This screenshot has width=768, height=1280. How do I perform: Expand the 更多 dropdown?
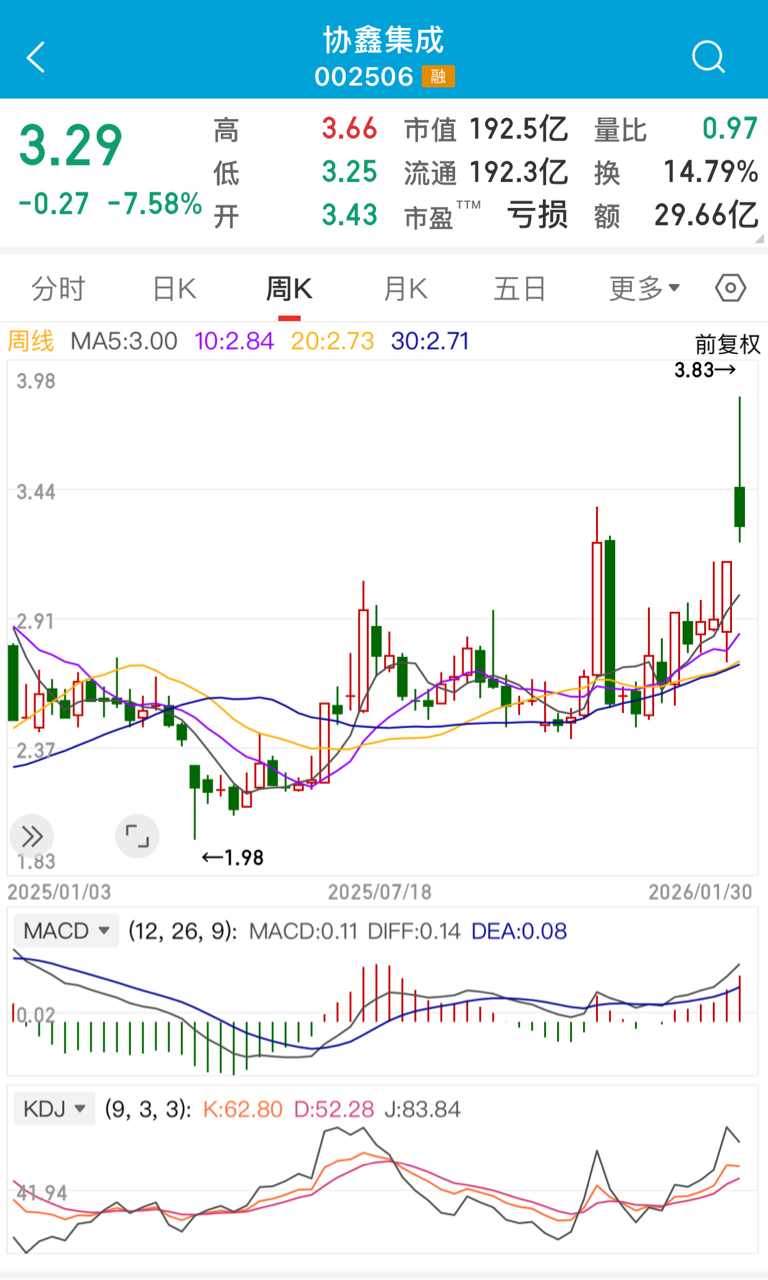click(x=645, y=289)
